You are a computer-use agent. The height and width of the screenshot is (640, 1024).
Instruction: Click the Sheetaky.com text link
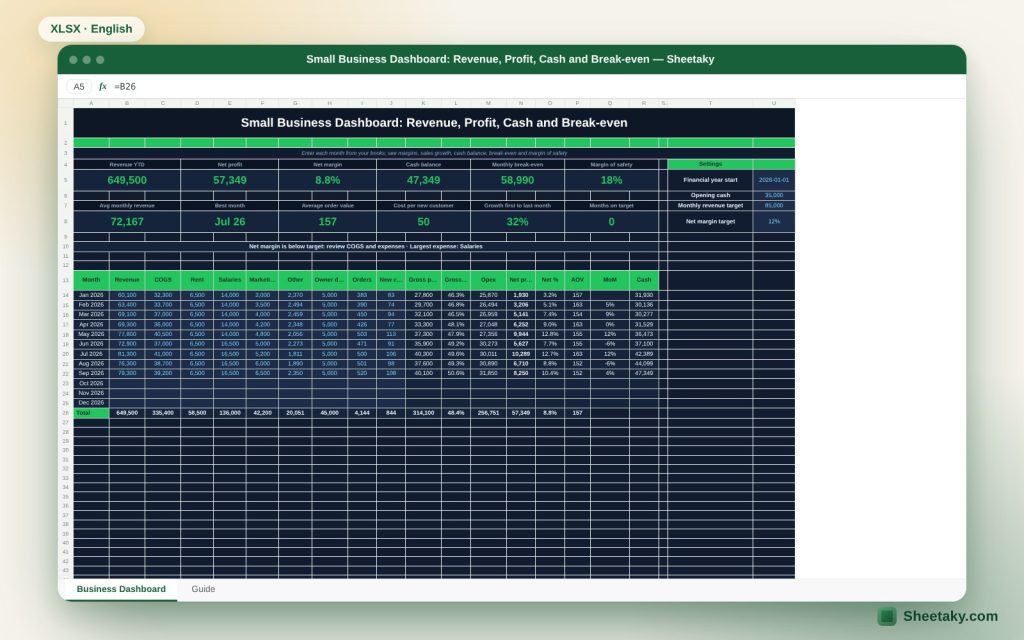[x=950, y=616]
